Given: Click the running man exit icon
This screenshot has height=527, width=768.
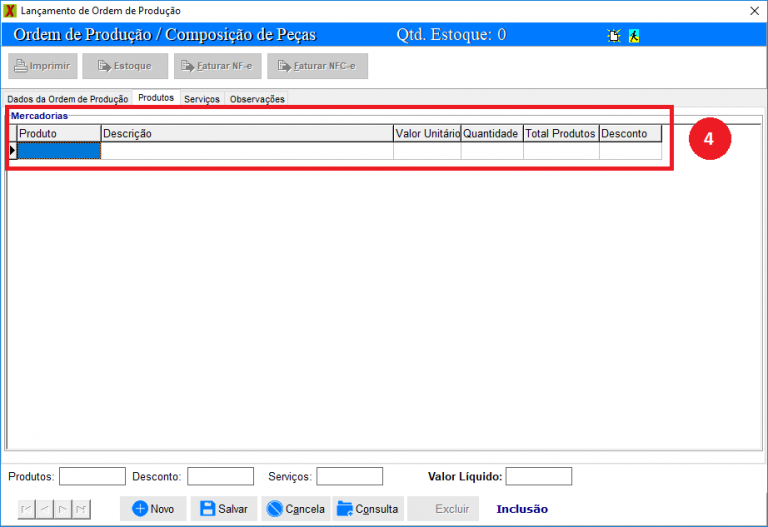Looking at the screenshot, I should 634,35.
